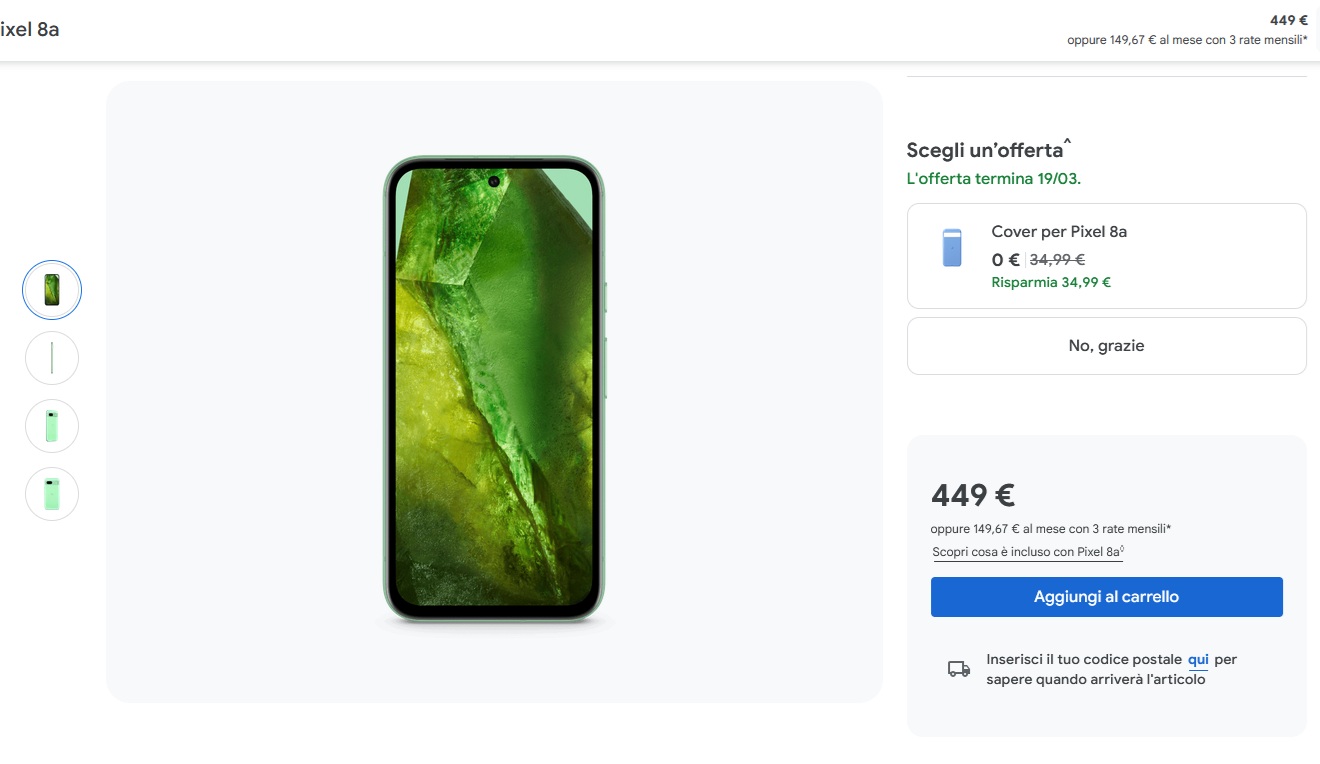Click the header monthly installments text
The width and height of the screenshot is (1320, 764).
(1187, 40)
